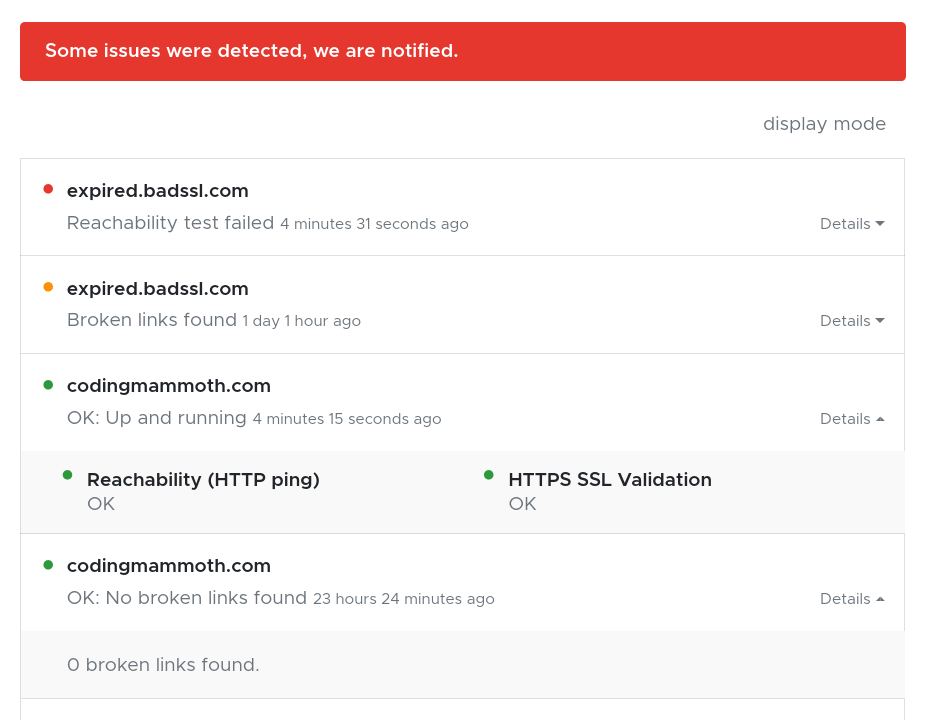This screenshot has width=931, height=720.
Task: Click green dot beside 'OK: Up and running' site
Action: click(x=48, y=384)
